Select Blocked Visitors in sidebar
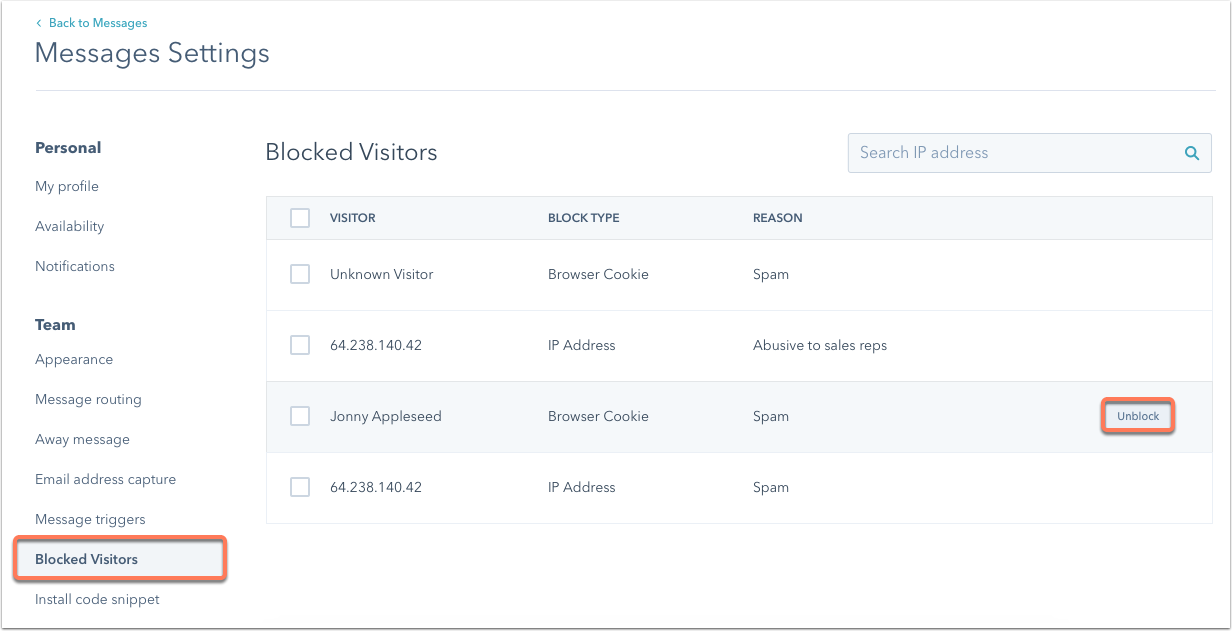 coord(120,559)
